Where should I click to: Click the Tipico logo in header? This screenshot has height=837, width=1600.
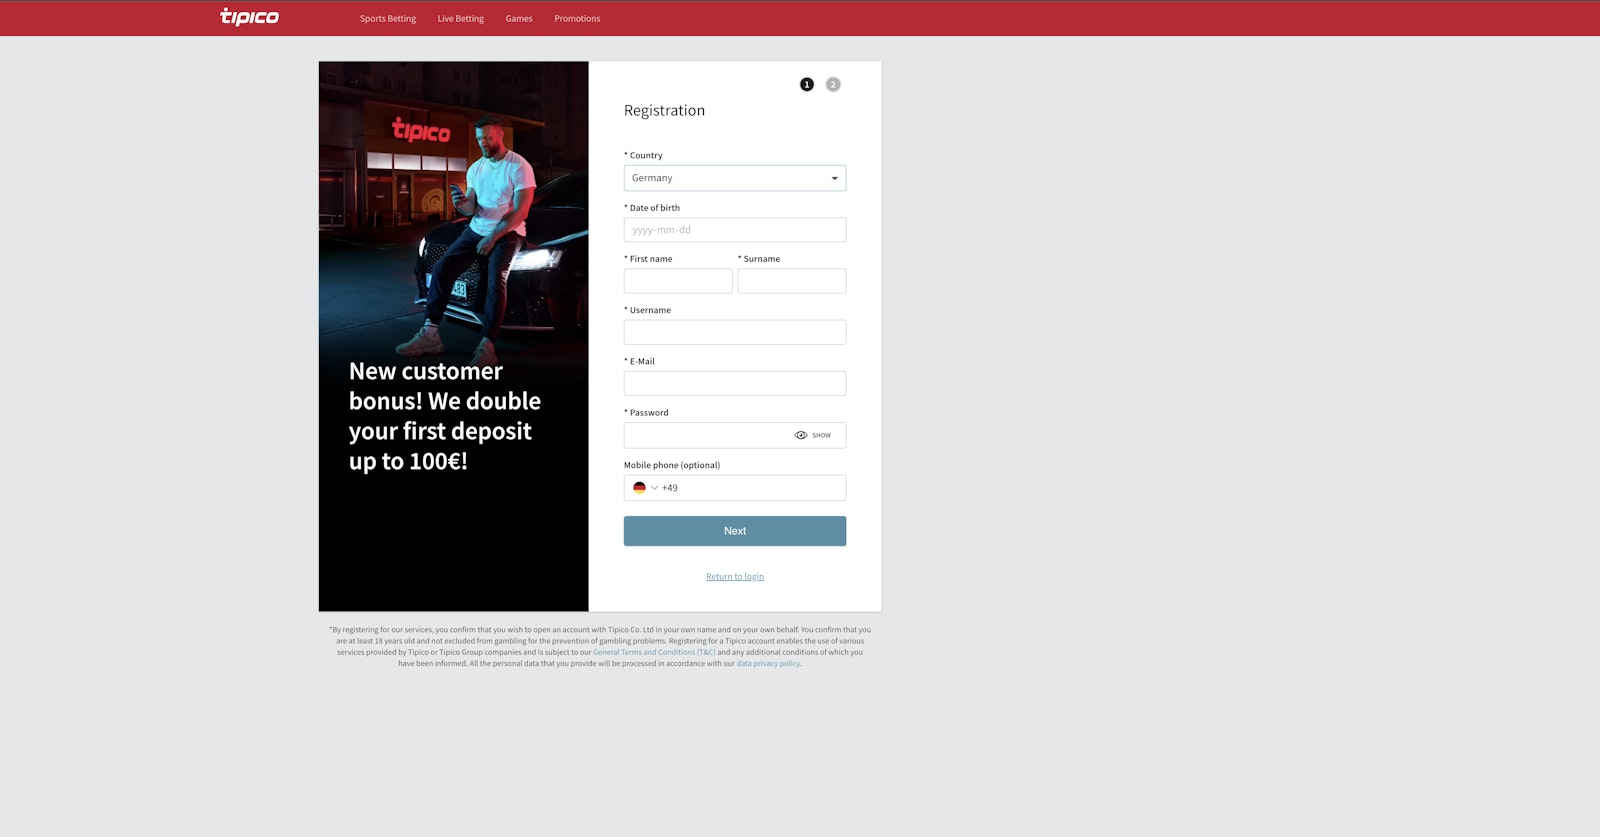(249, 17)
